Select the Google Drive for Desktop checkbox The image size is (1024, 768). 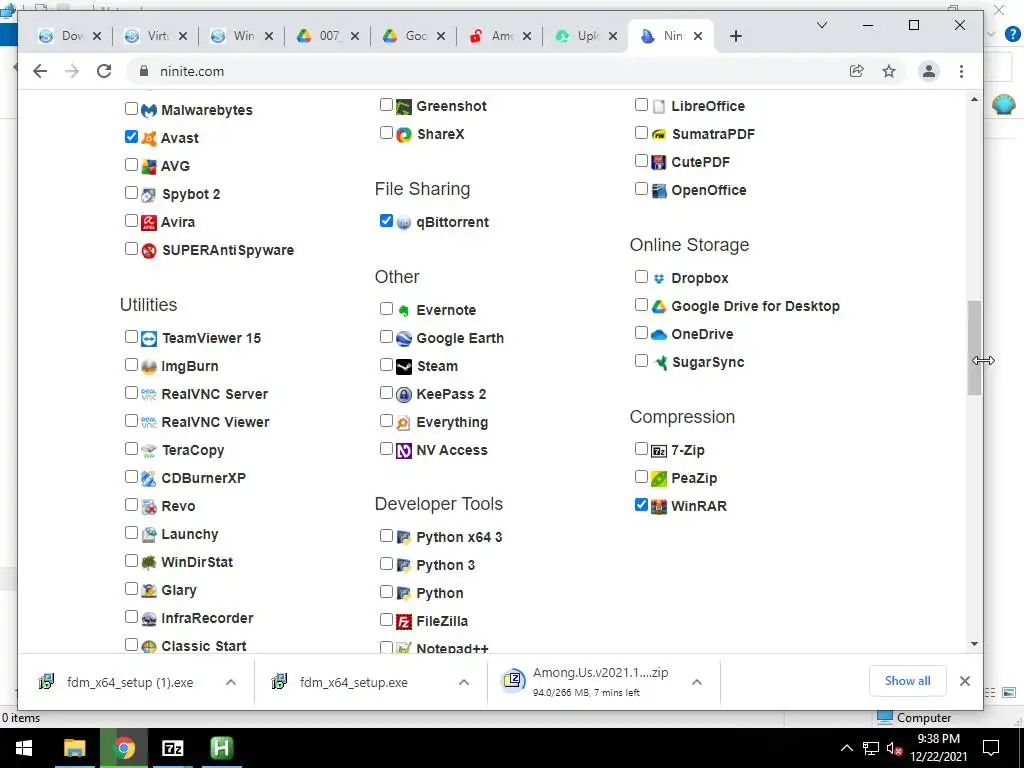[x=641, y=304]
